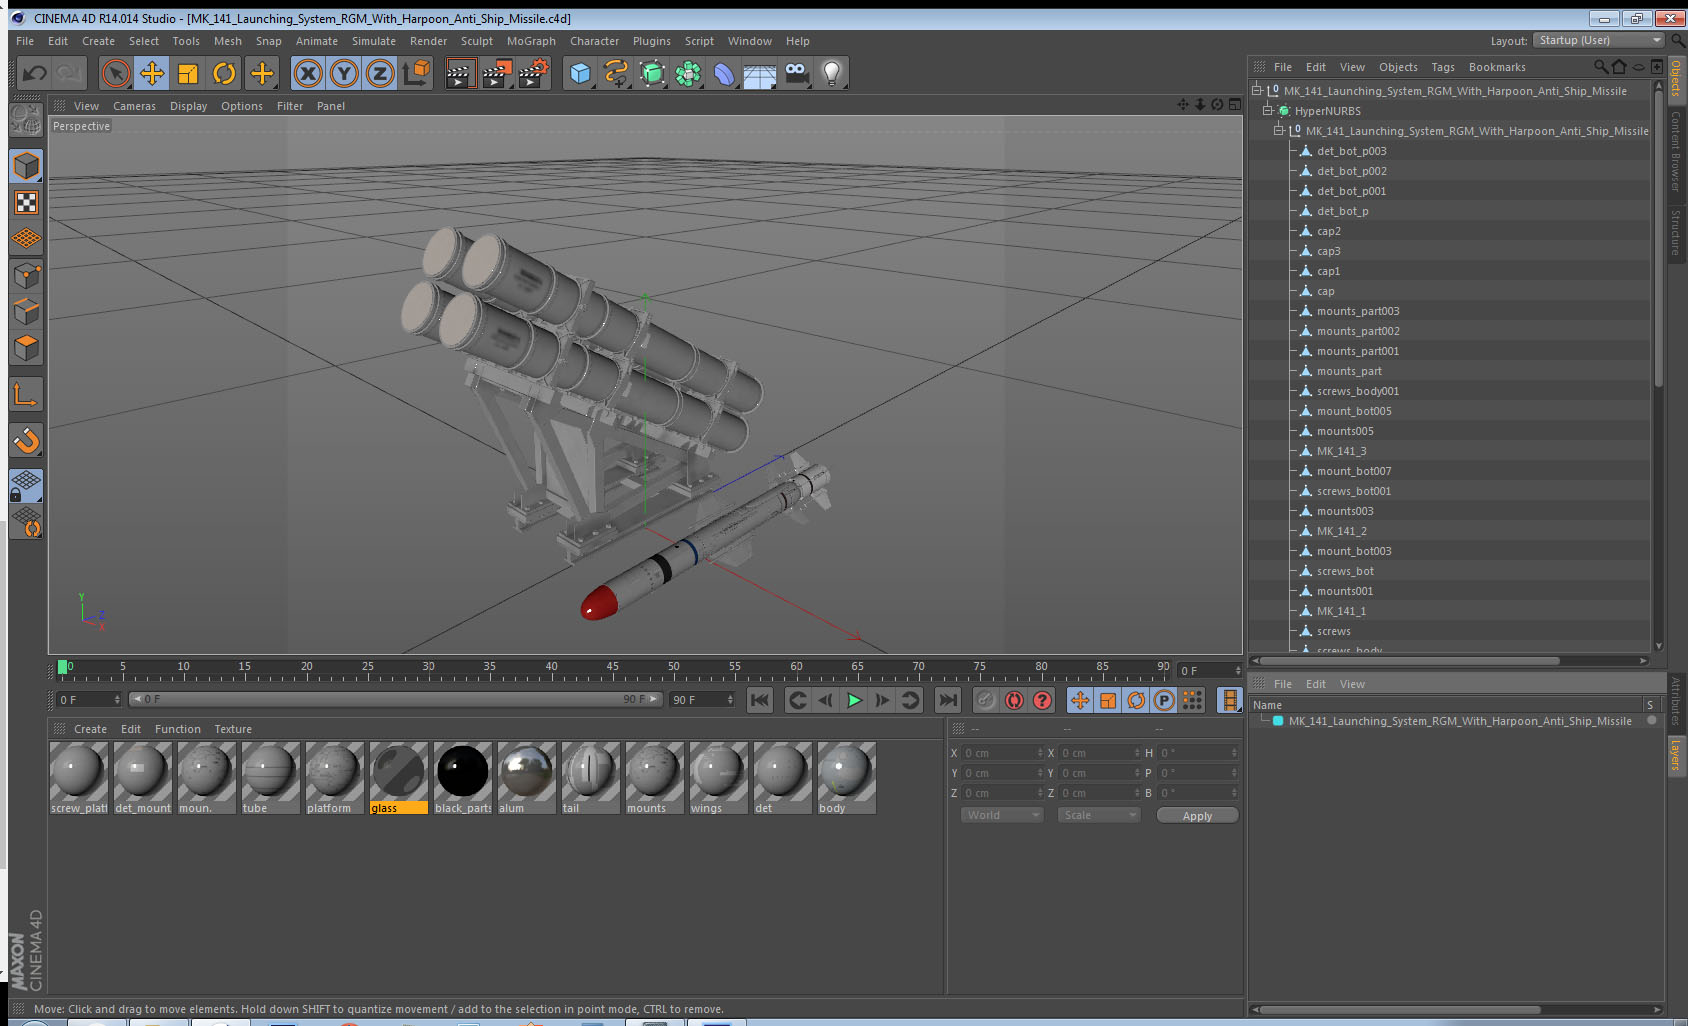
Task: Open World coordinate mode dropdown
Action: pos(1002,815)
